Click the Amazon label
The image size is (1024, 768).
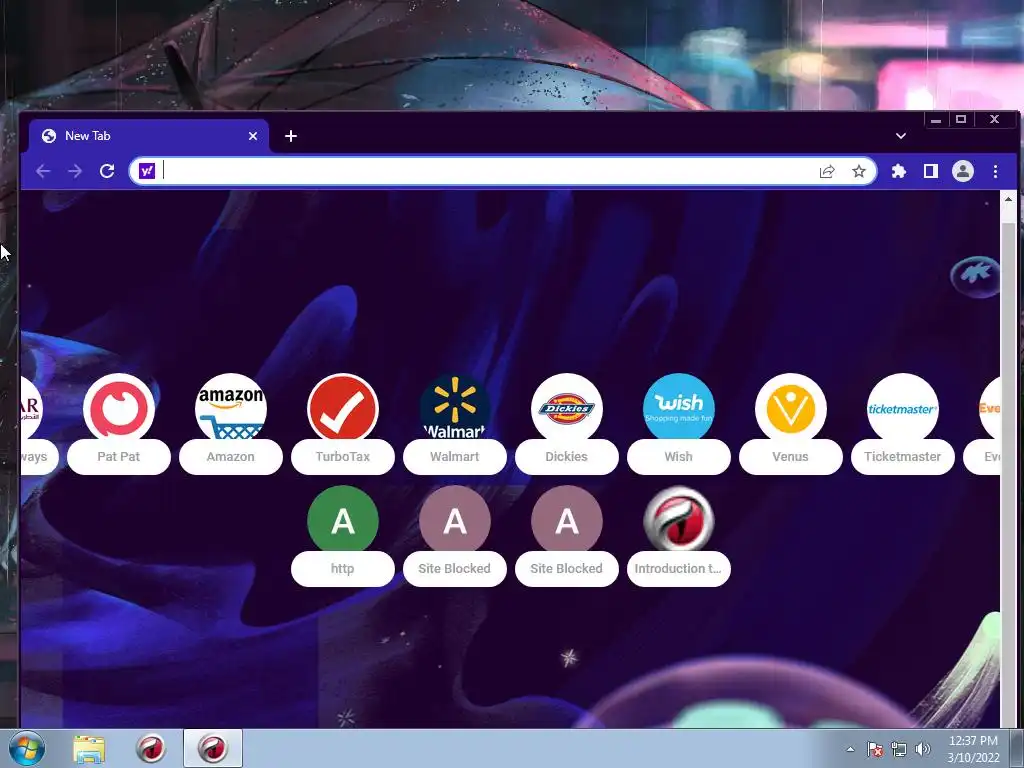(x=231, y=456)
